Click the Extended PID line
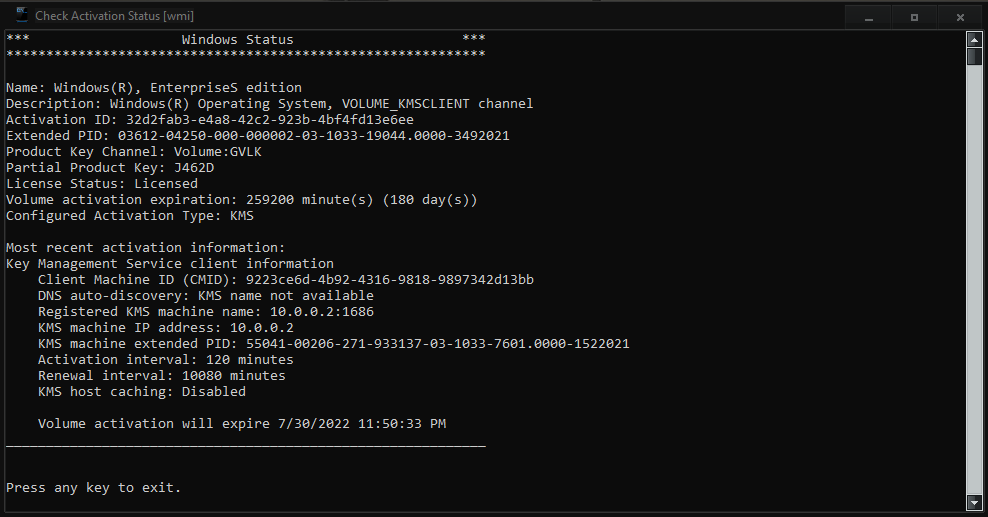988x517 pixels. pos(258,135)
